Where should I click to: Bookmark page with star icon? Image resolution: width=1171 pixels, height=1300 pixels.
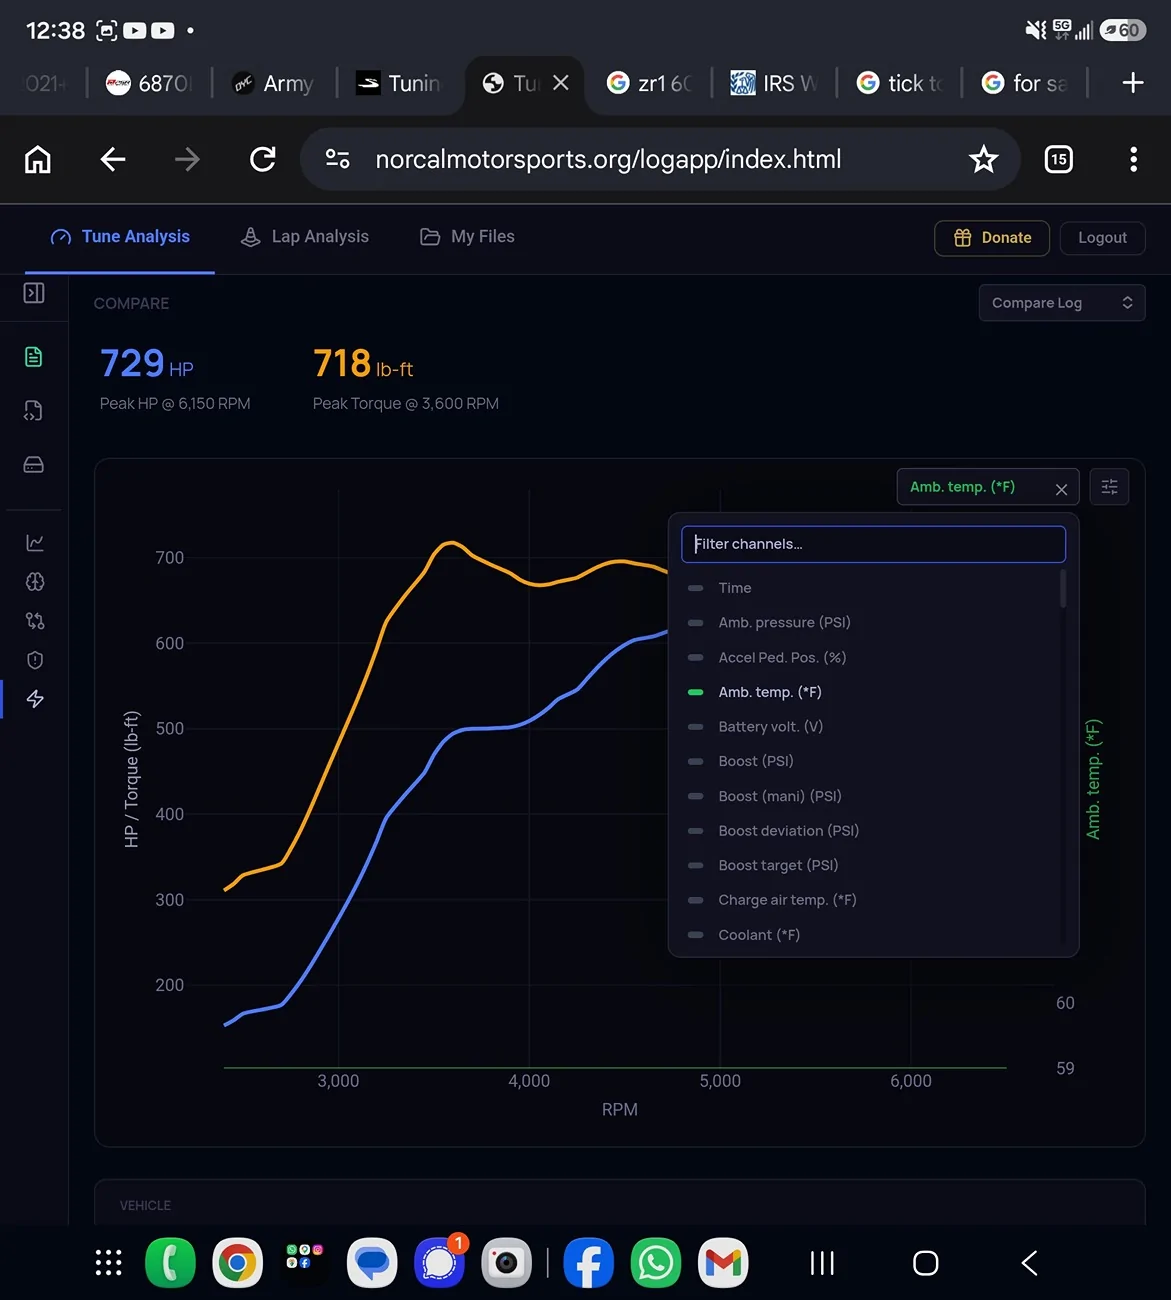pyautogui.click(x=984, y=159)
